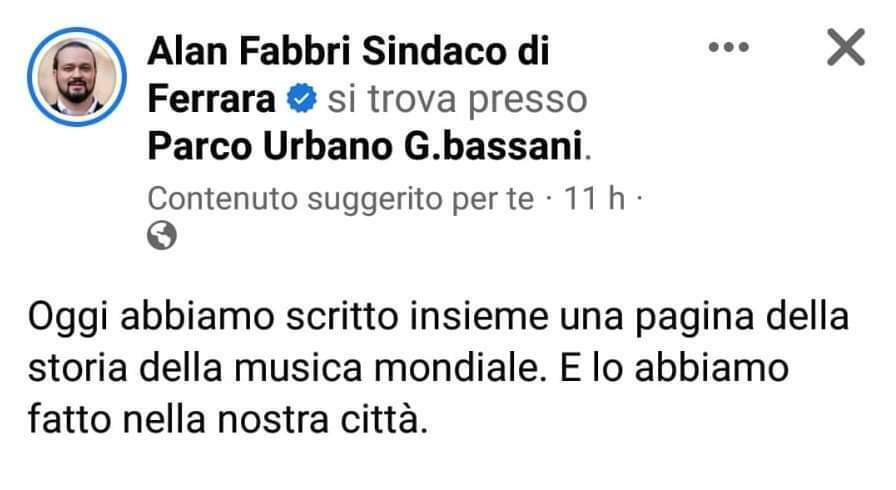Click the 11 h post timestamp
The height and width of the screenshot is (490, 896).
click(x=594, y=199)
